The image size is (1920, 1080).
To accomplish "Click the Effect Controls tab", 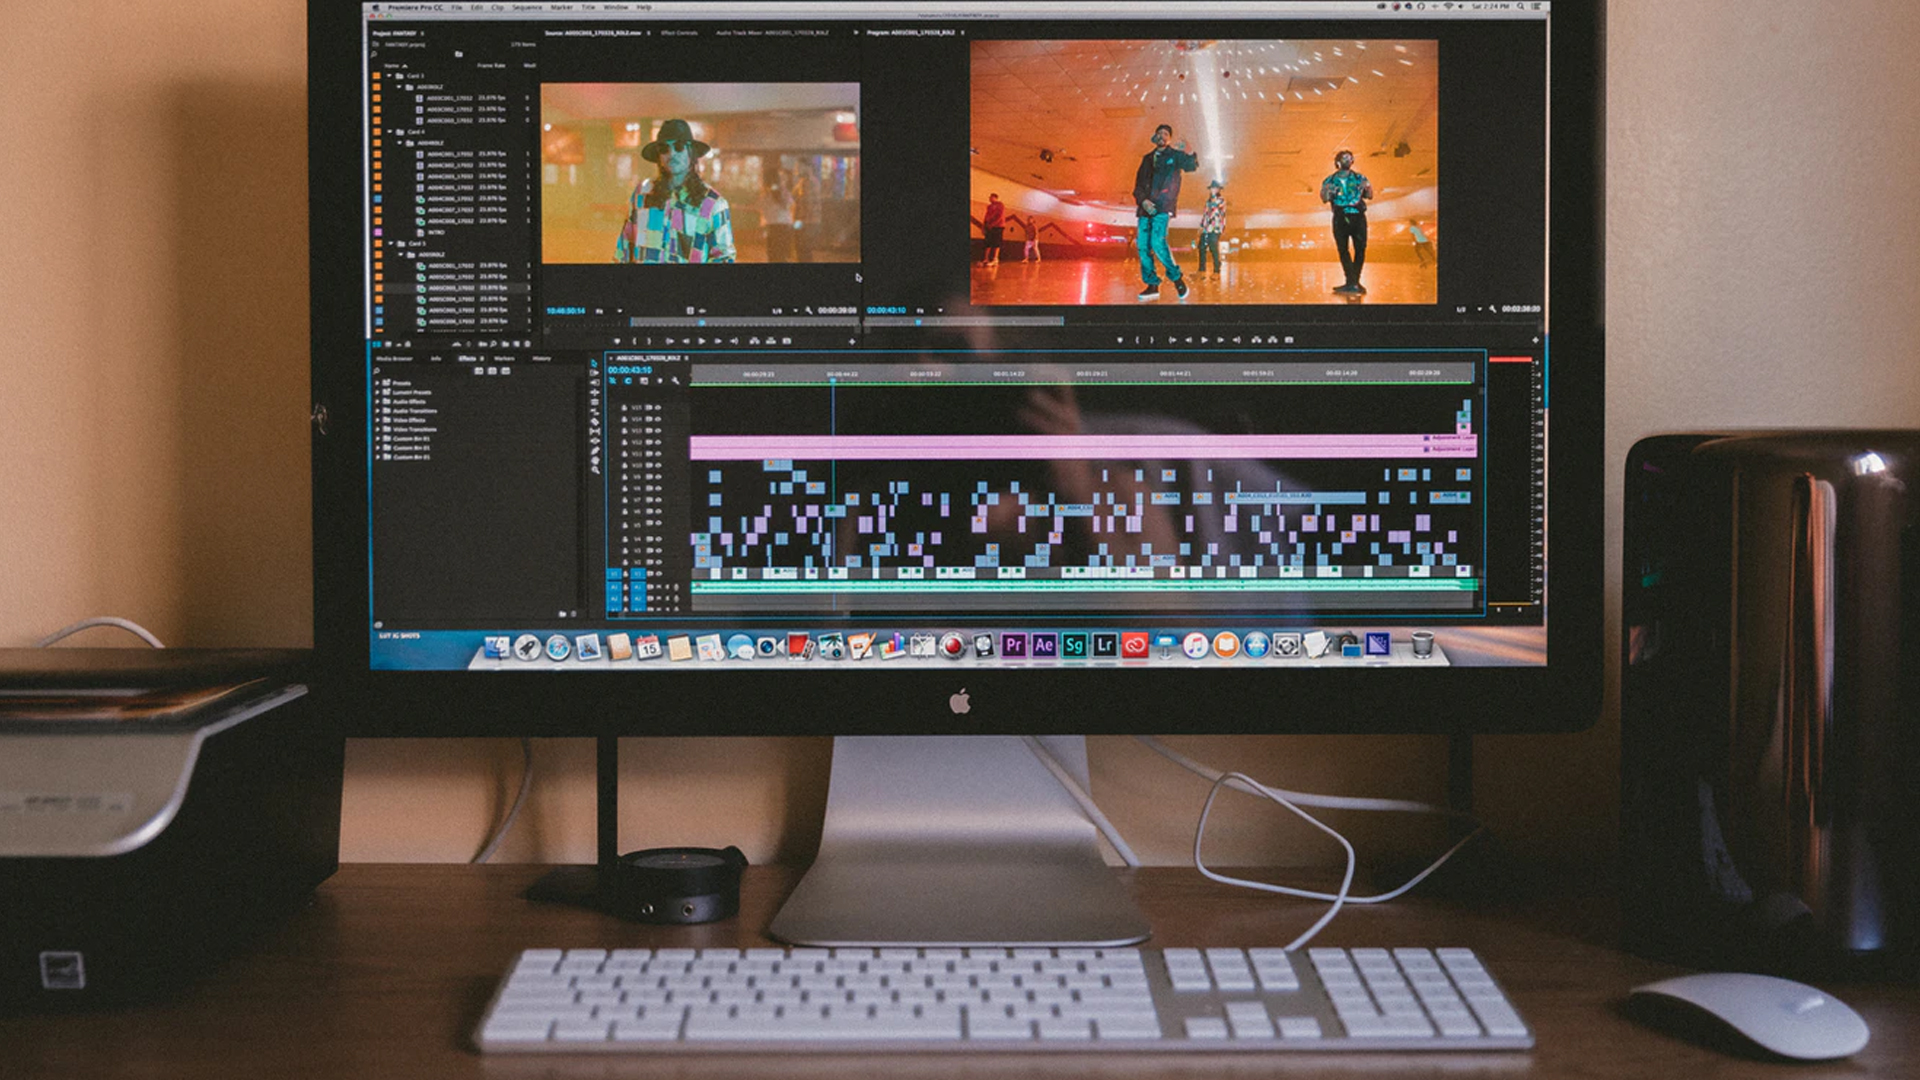I will (679, 33).
